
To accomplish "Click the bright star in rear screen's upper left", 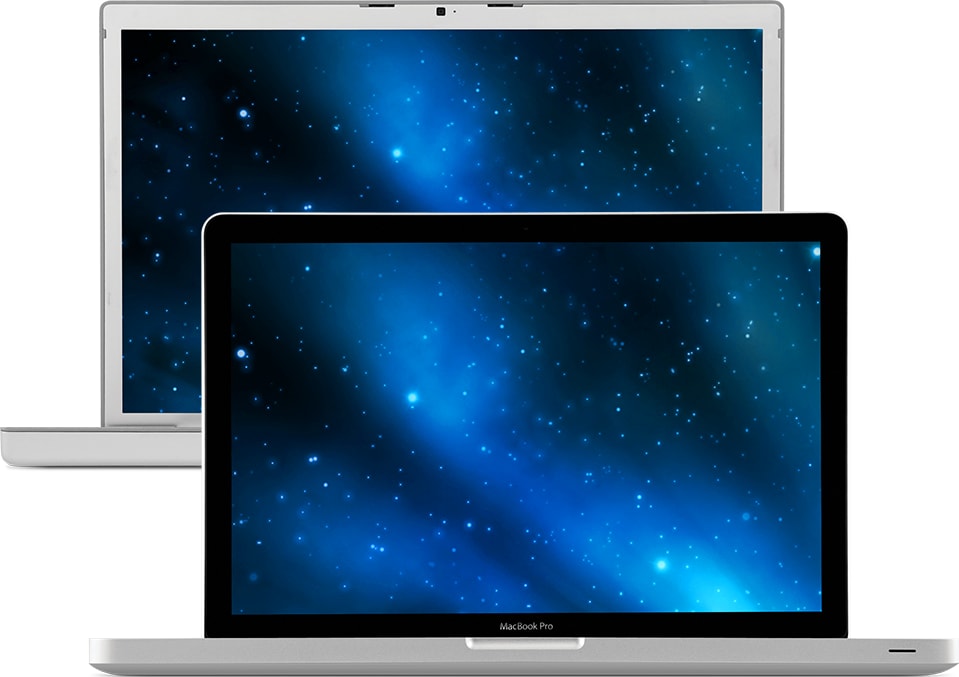I will pyautogui.click(x=243, y=114).
